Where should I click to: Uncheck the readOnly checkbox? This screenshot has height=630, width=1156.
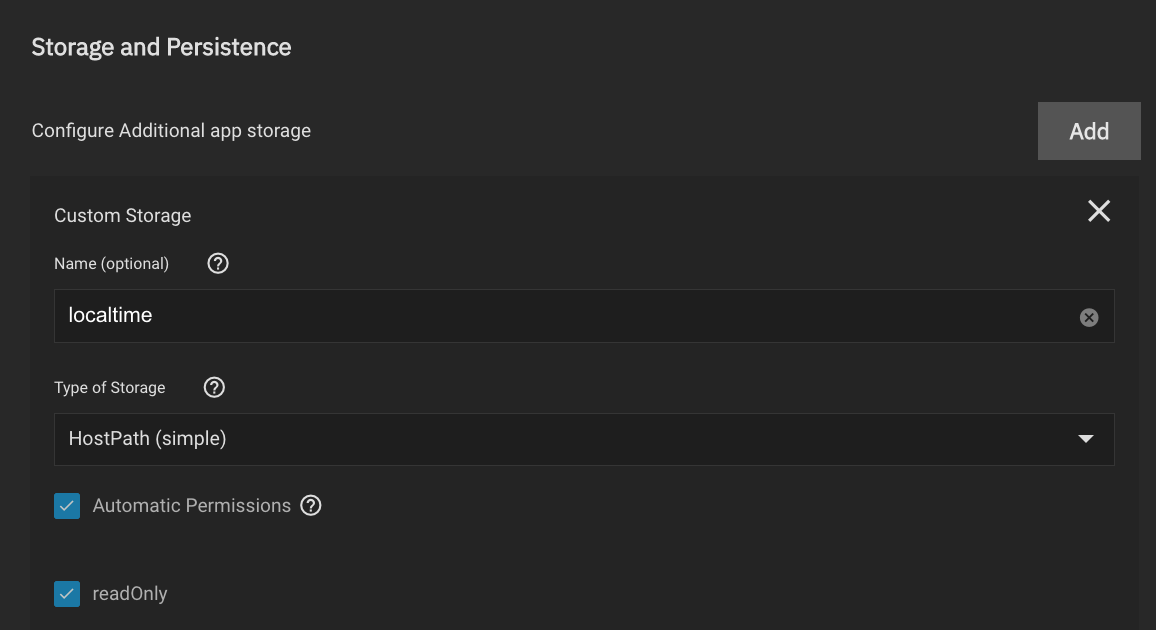click(67, 593)
